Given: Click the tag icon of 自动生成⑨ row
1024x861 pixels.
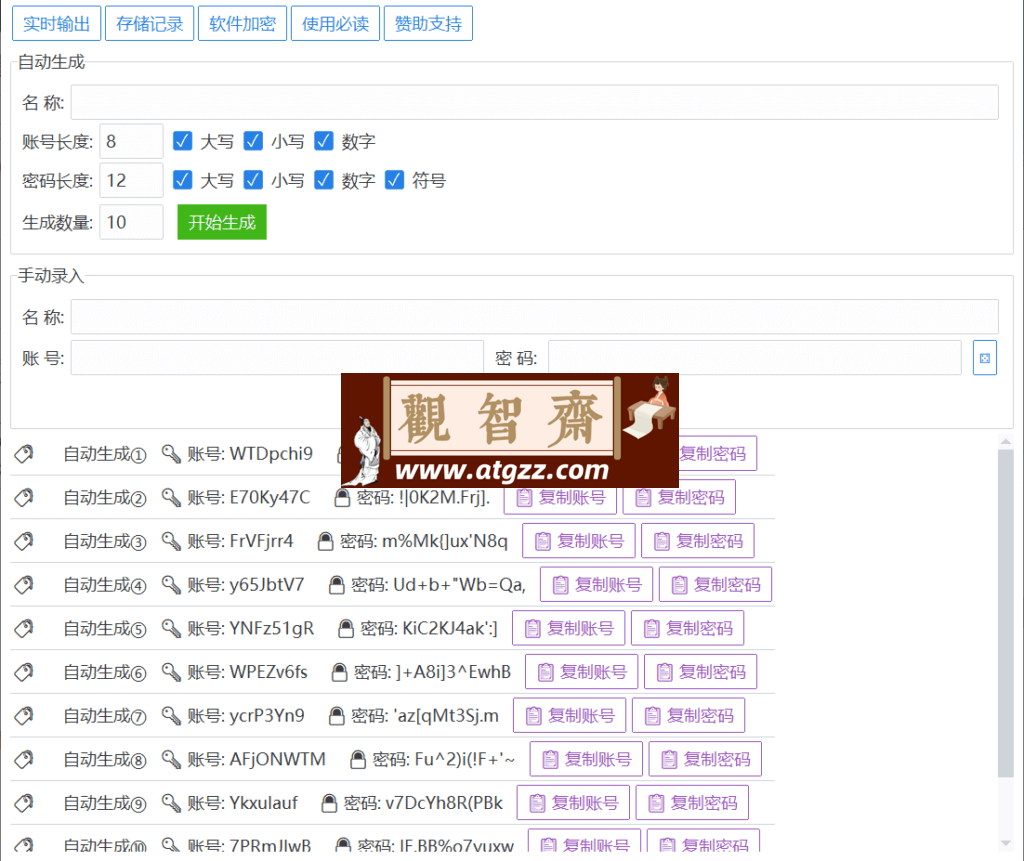Looking at the screenshot, I should [24, 803].
